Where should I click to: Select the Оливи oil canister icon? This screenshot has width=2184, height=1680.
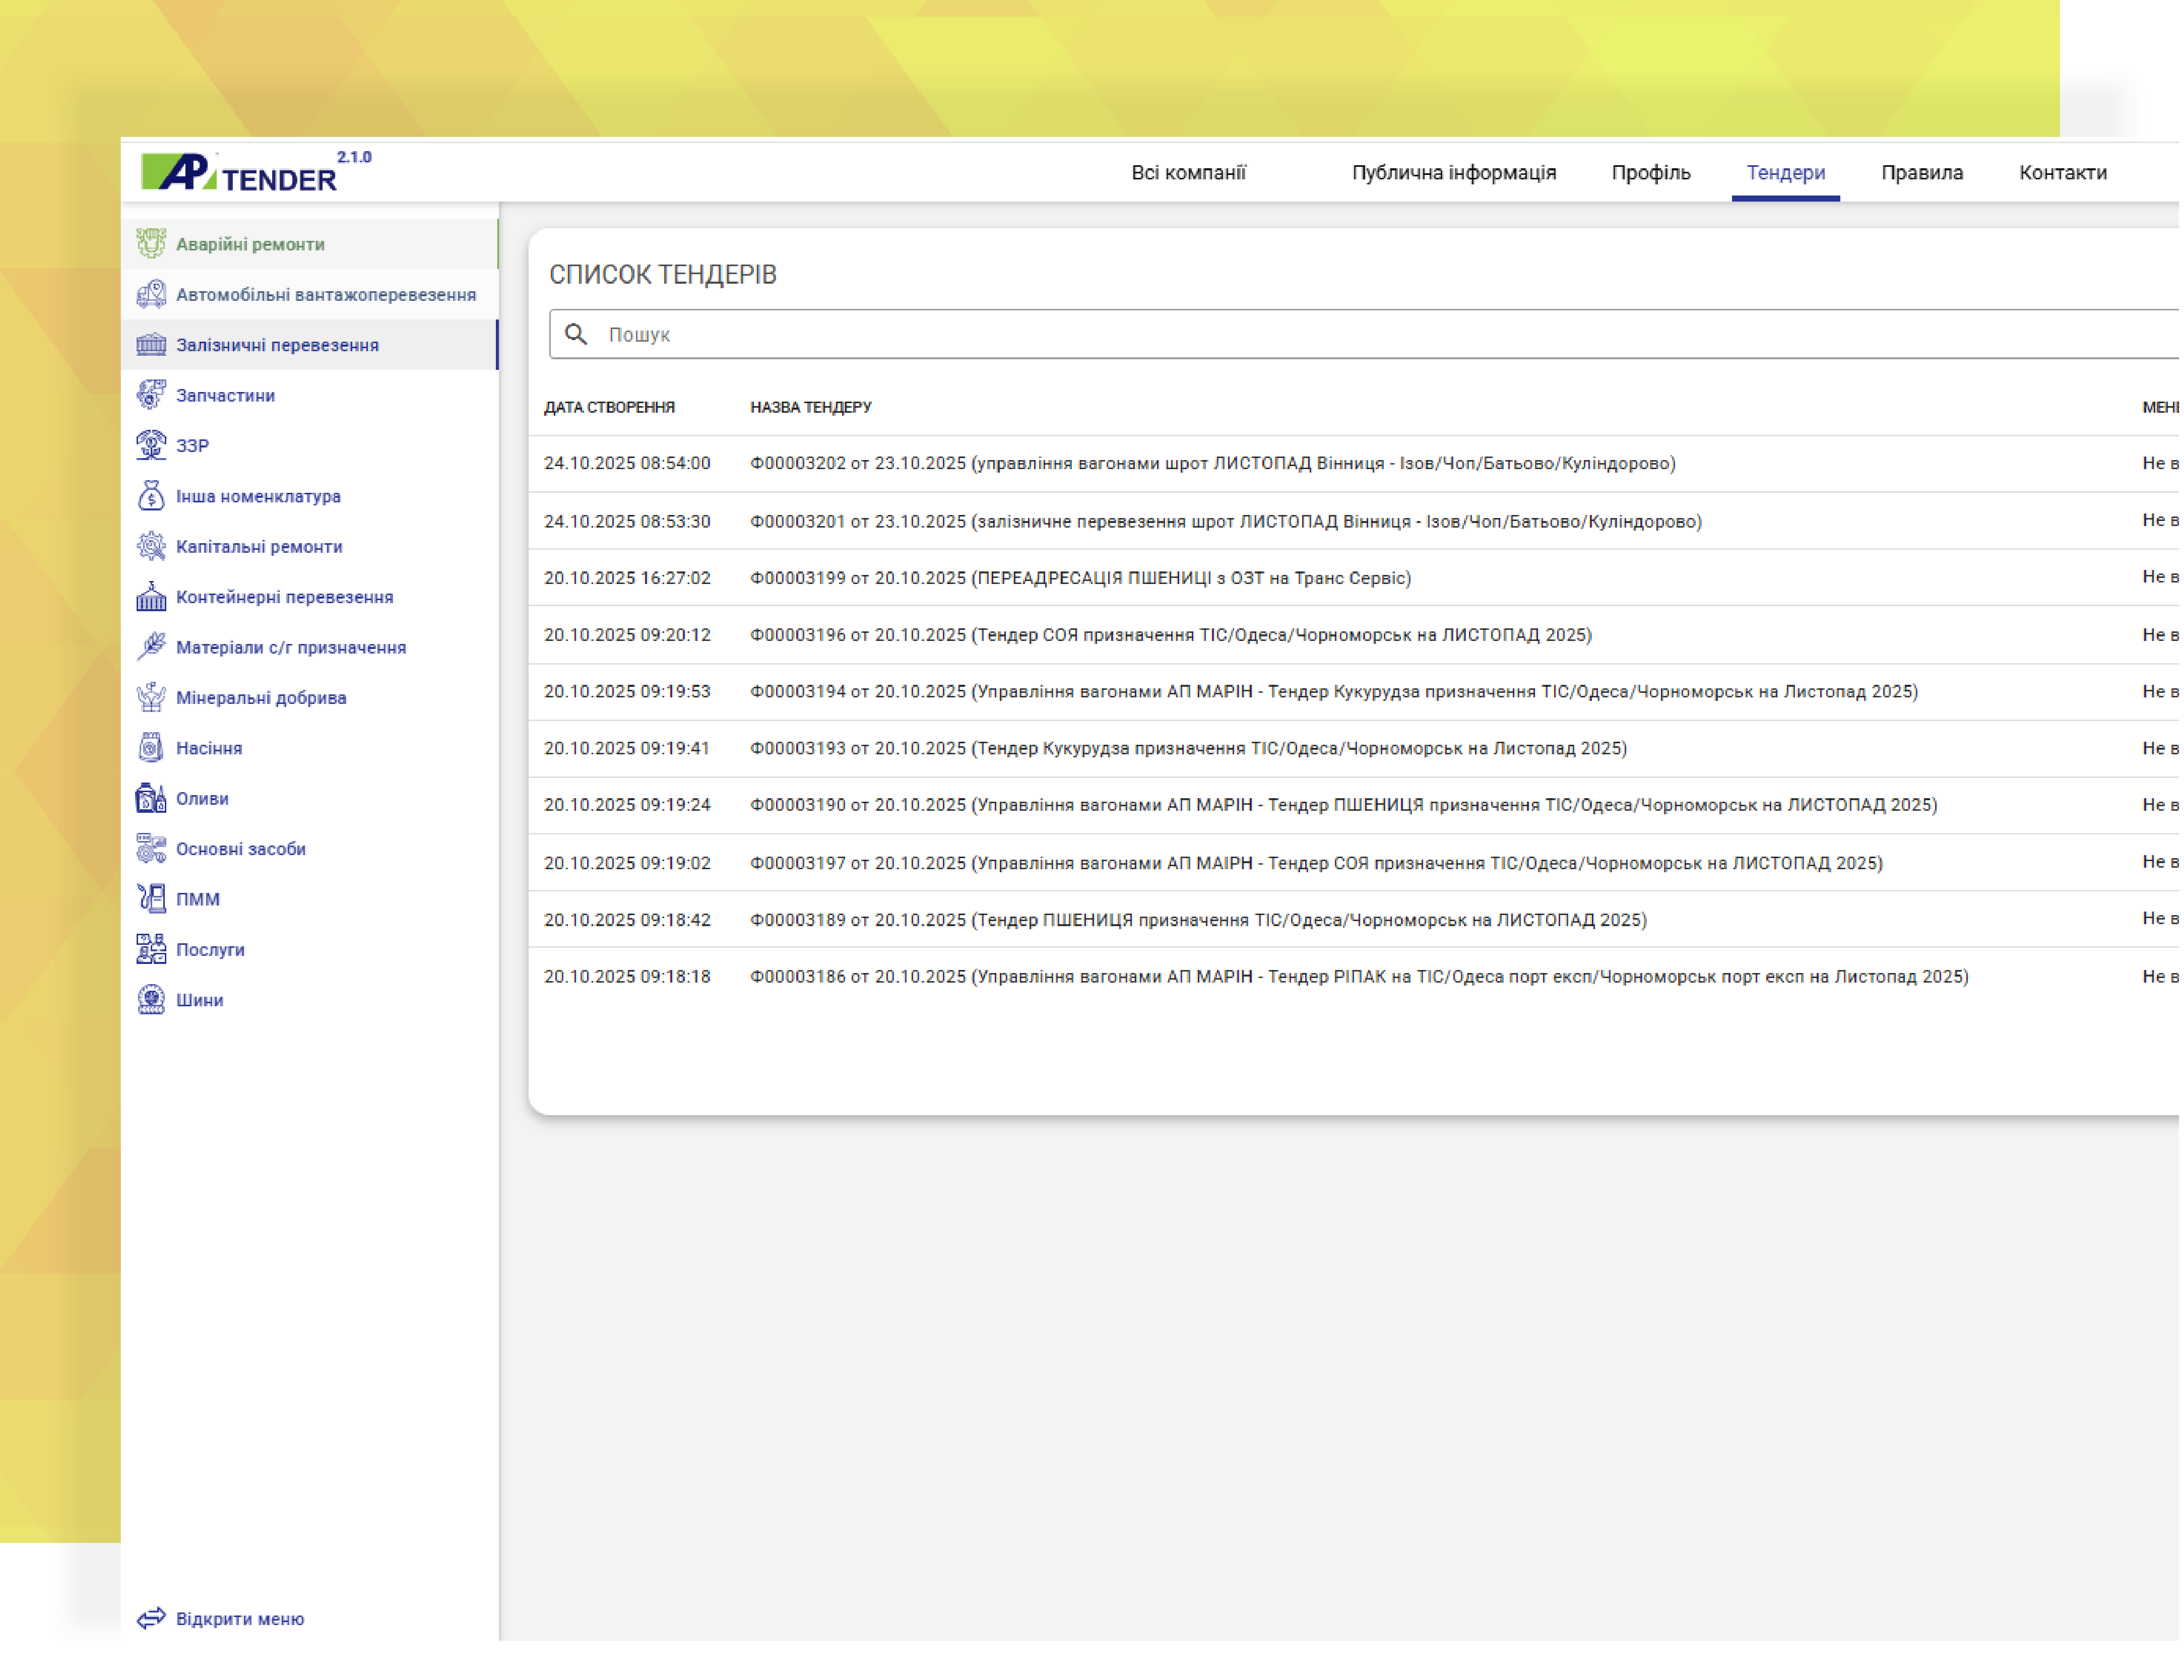click(x=151, y=799)
